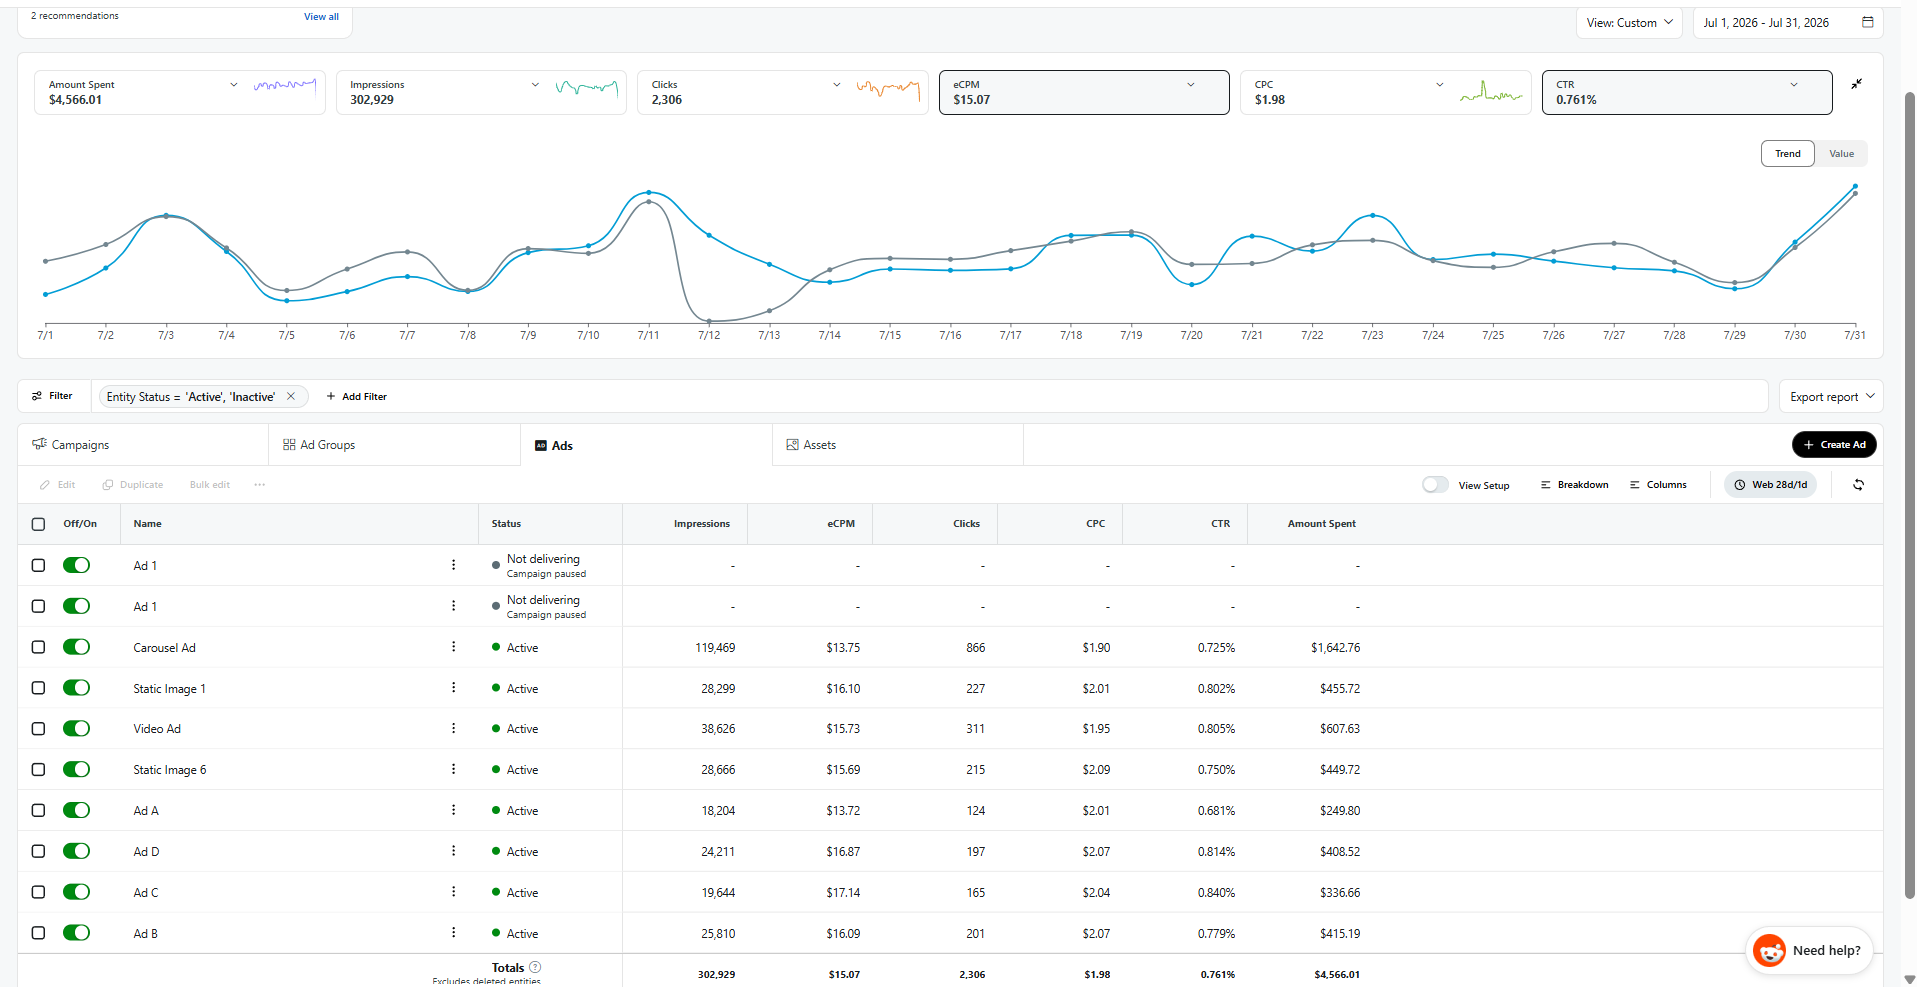The height and width of the screenshot is (987, 1917).
Task: Switch to the Assets tab
Action: pos(898,445)
